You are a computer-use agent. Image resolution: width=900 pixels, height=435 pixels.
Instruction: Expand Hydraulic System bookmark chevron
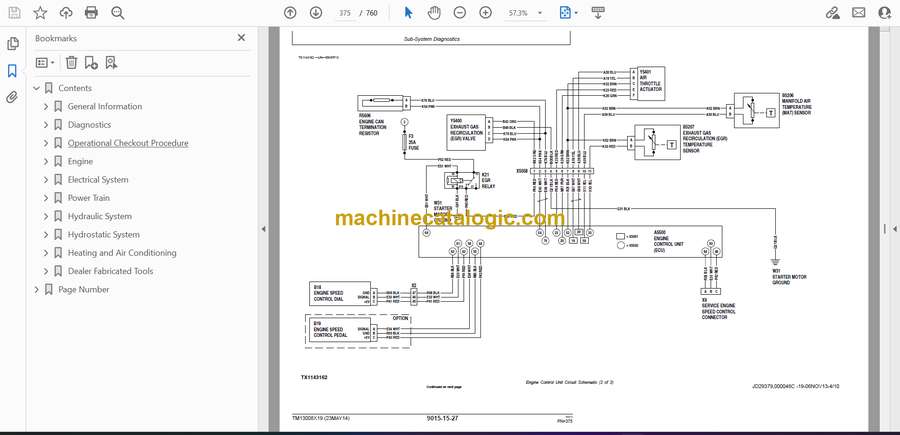point(46,216)
